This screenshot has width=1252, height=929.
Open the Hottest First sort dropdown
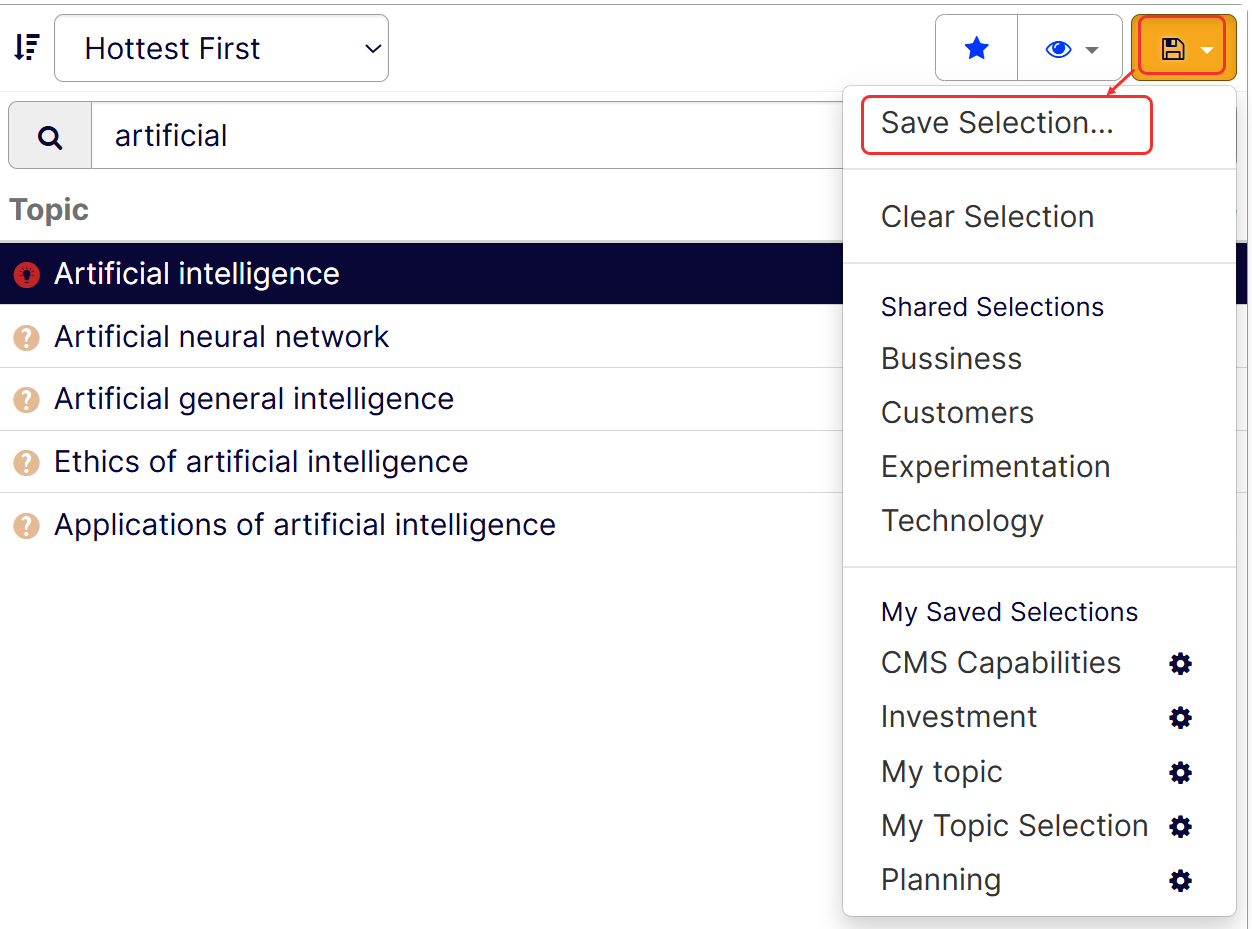coord(221,48)
